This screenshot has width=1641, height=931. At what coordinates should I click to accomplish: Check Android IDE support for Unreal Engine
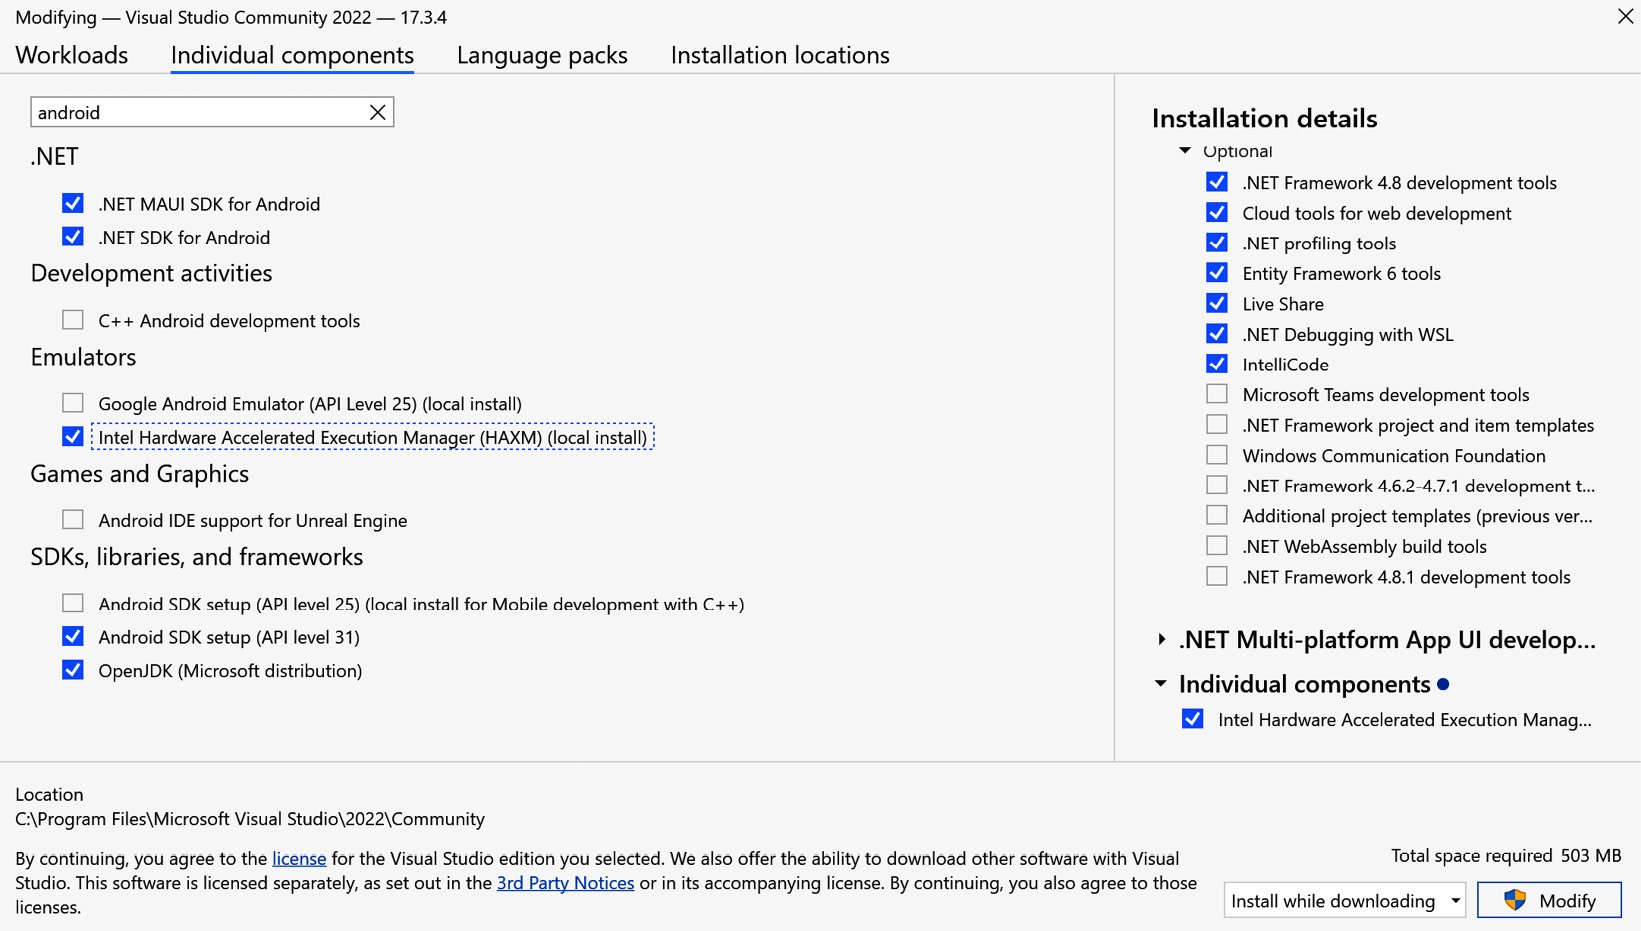pyautogui.click(x=73, y=520)
